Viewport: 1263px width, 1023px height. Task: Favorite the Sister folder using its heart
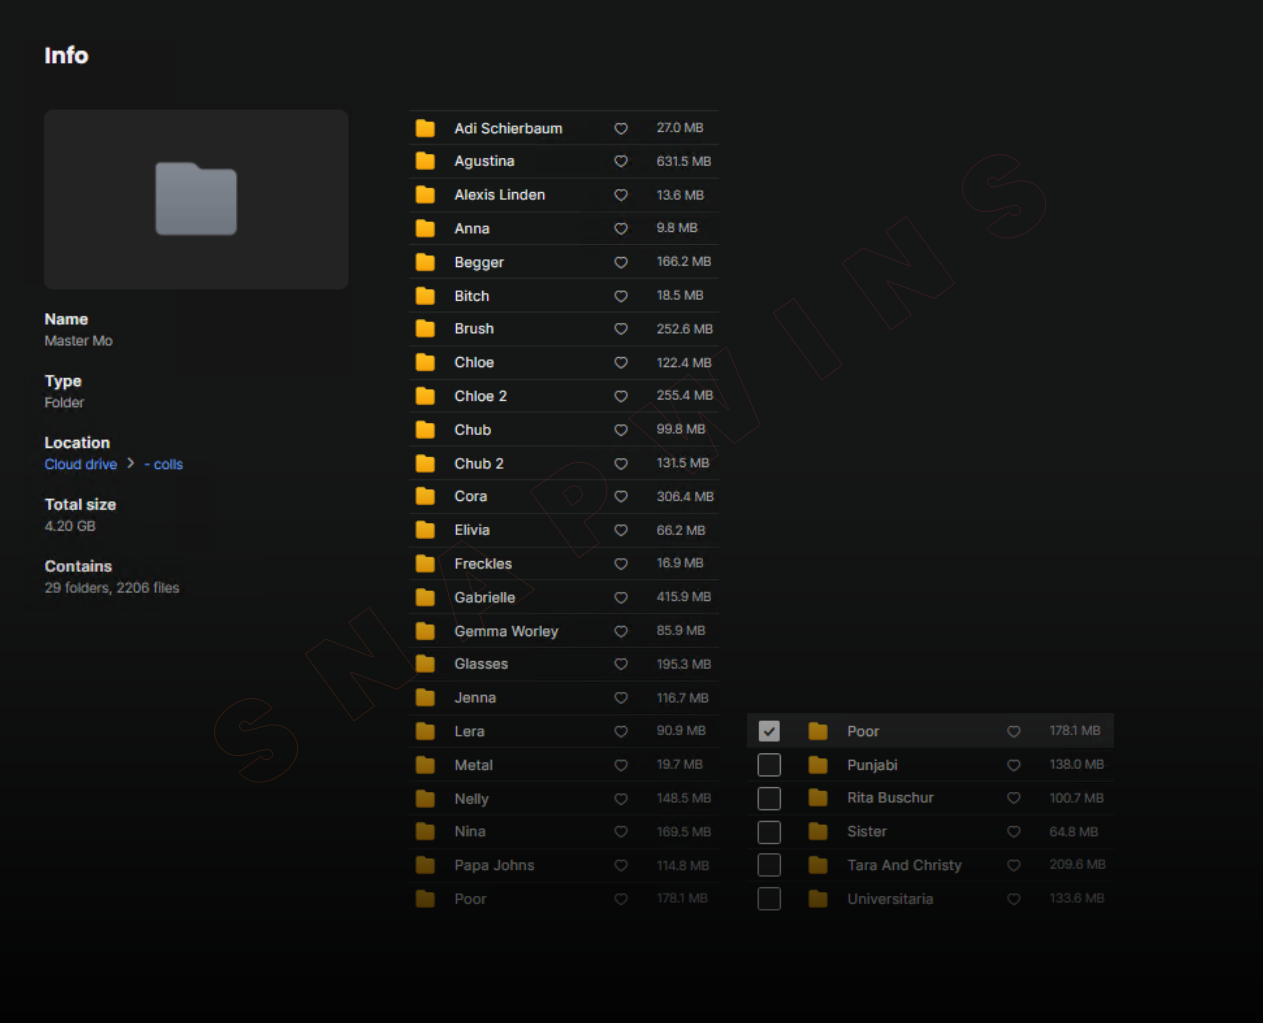1013,832
